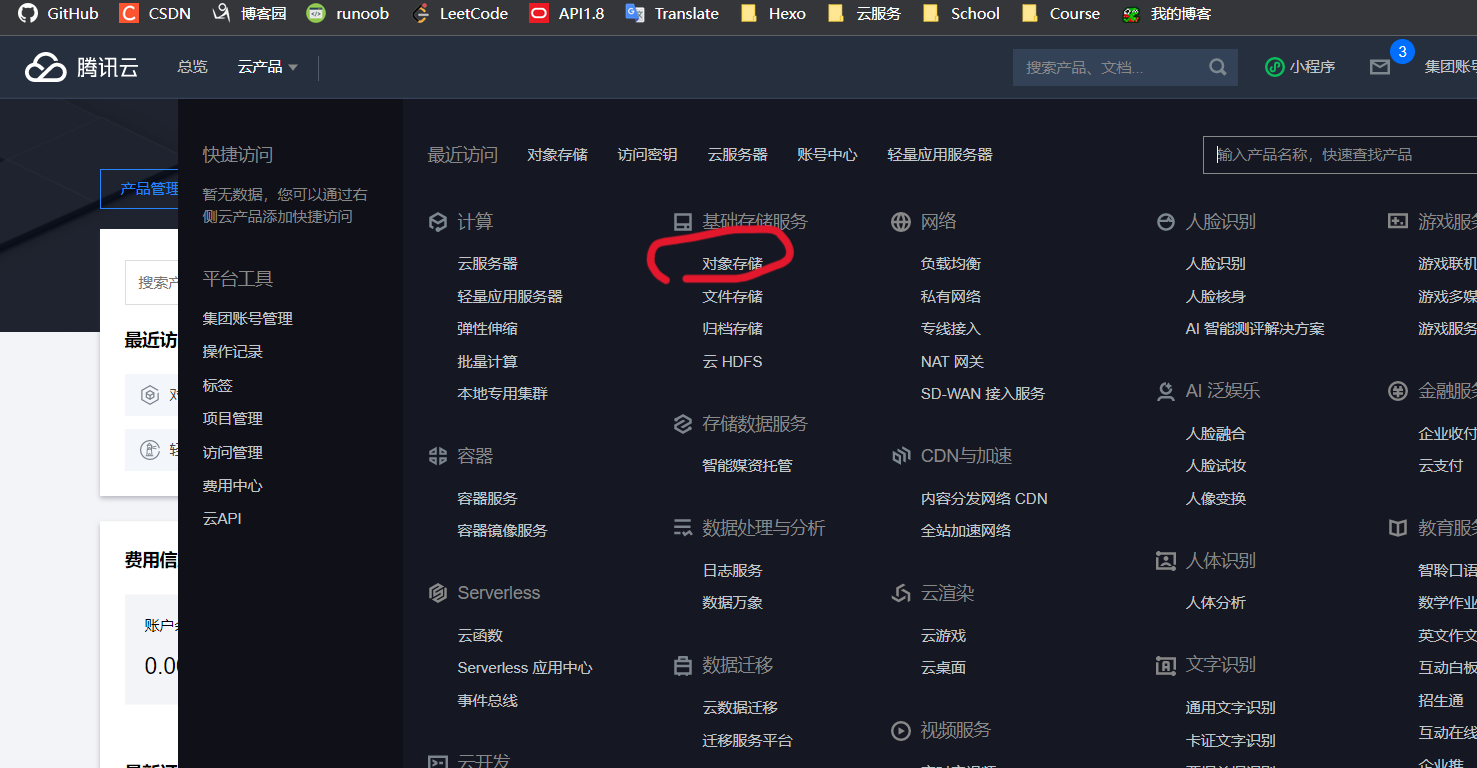1477x768 pixels.
Task: Open 日志服务 product
Action: (x=732, y=571)
